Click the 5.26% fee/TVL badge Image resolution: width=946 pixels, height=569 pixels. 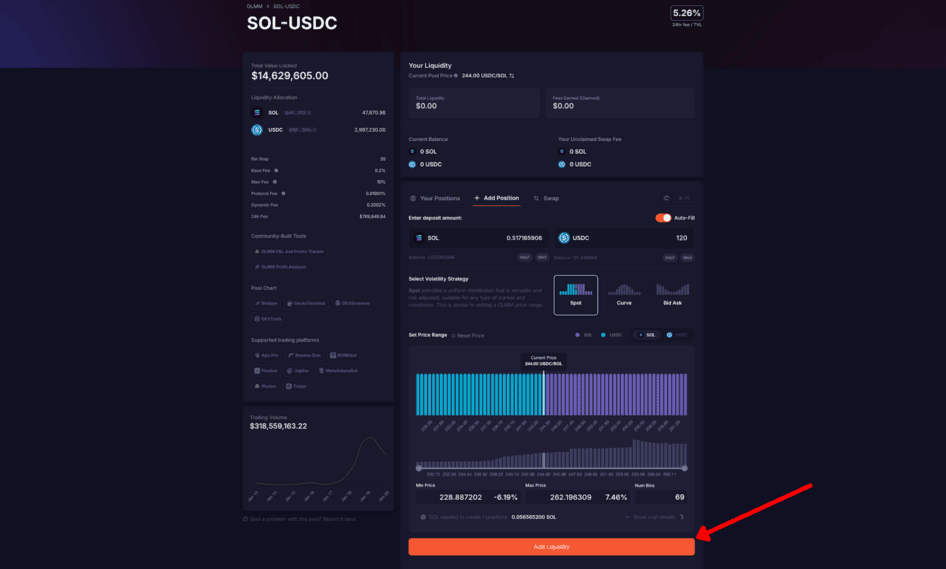pyautogui.click(x=687, y=13)
